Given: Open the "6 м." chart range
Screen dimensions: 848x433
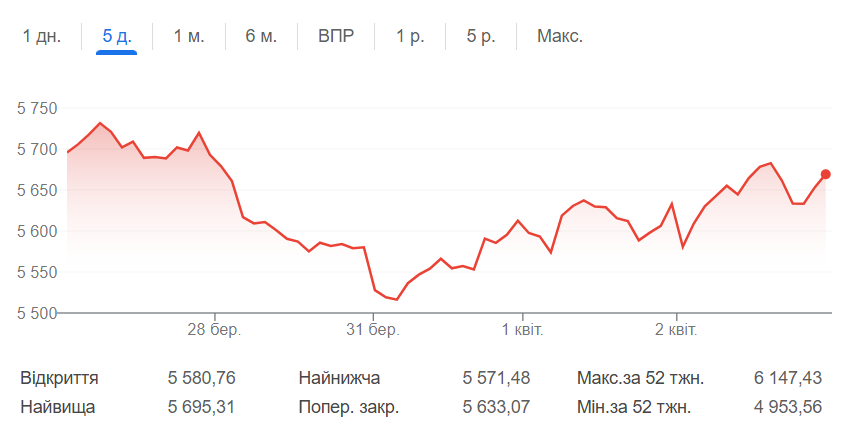Looking at the screenshot, I should click(261, 36).
